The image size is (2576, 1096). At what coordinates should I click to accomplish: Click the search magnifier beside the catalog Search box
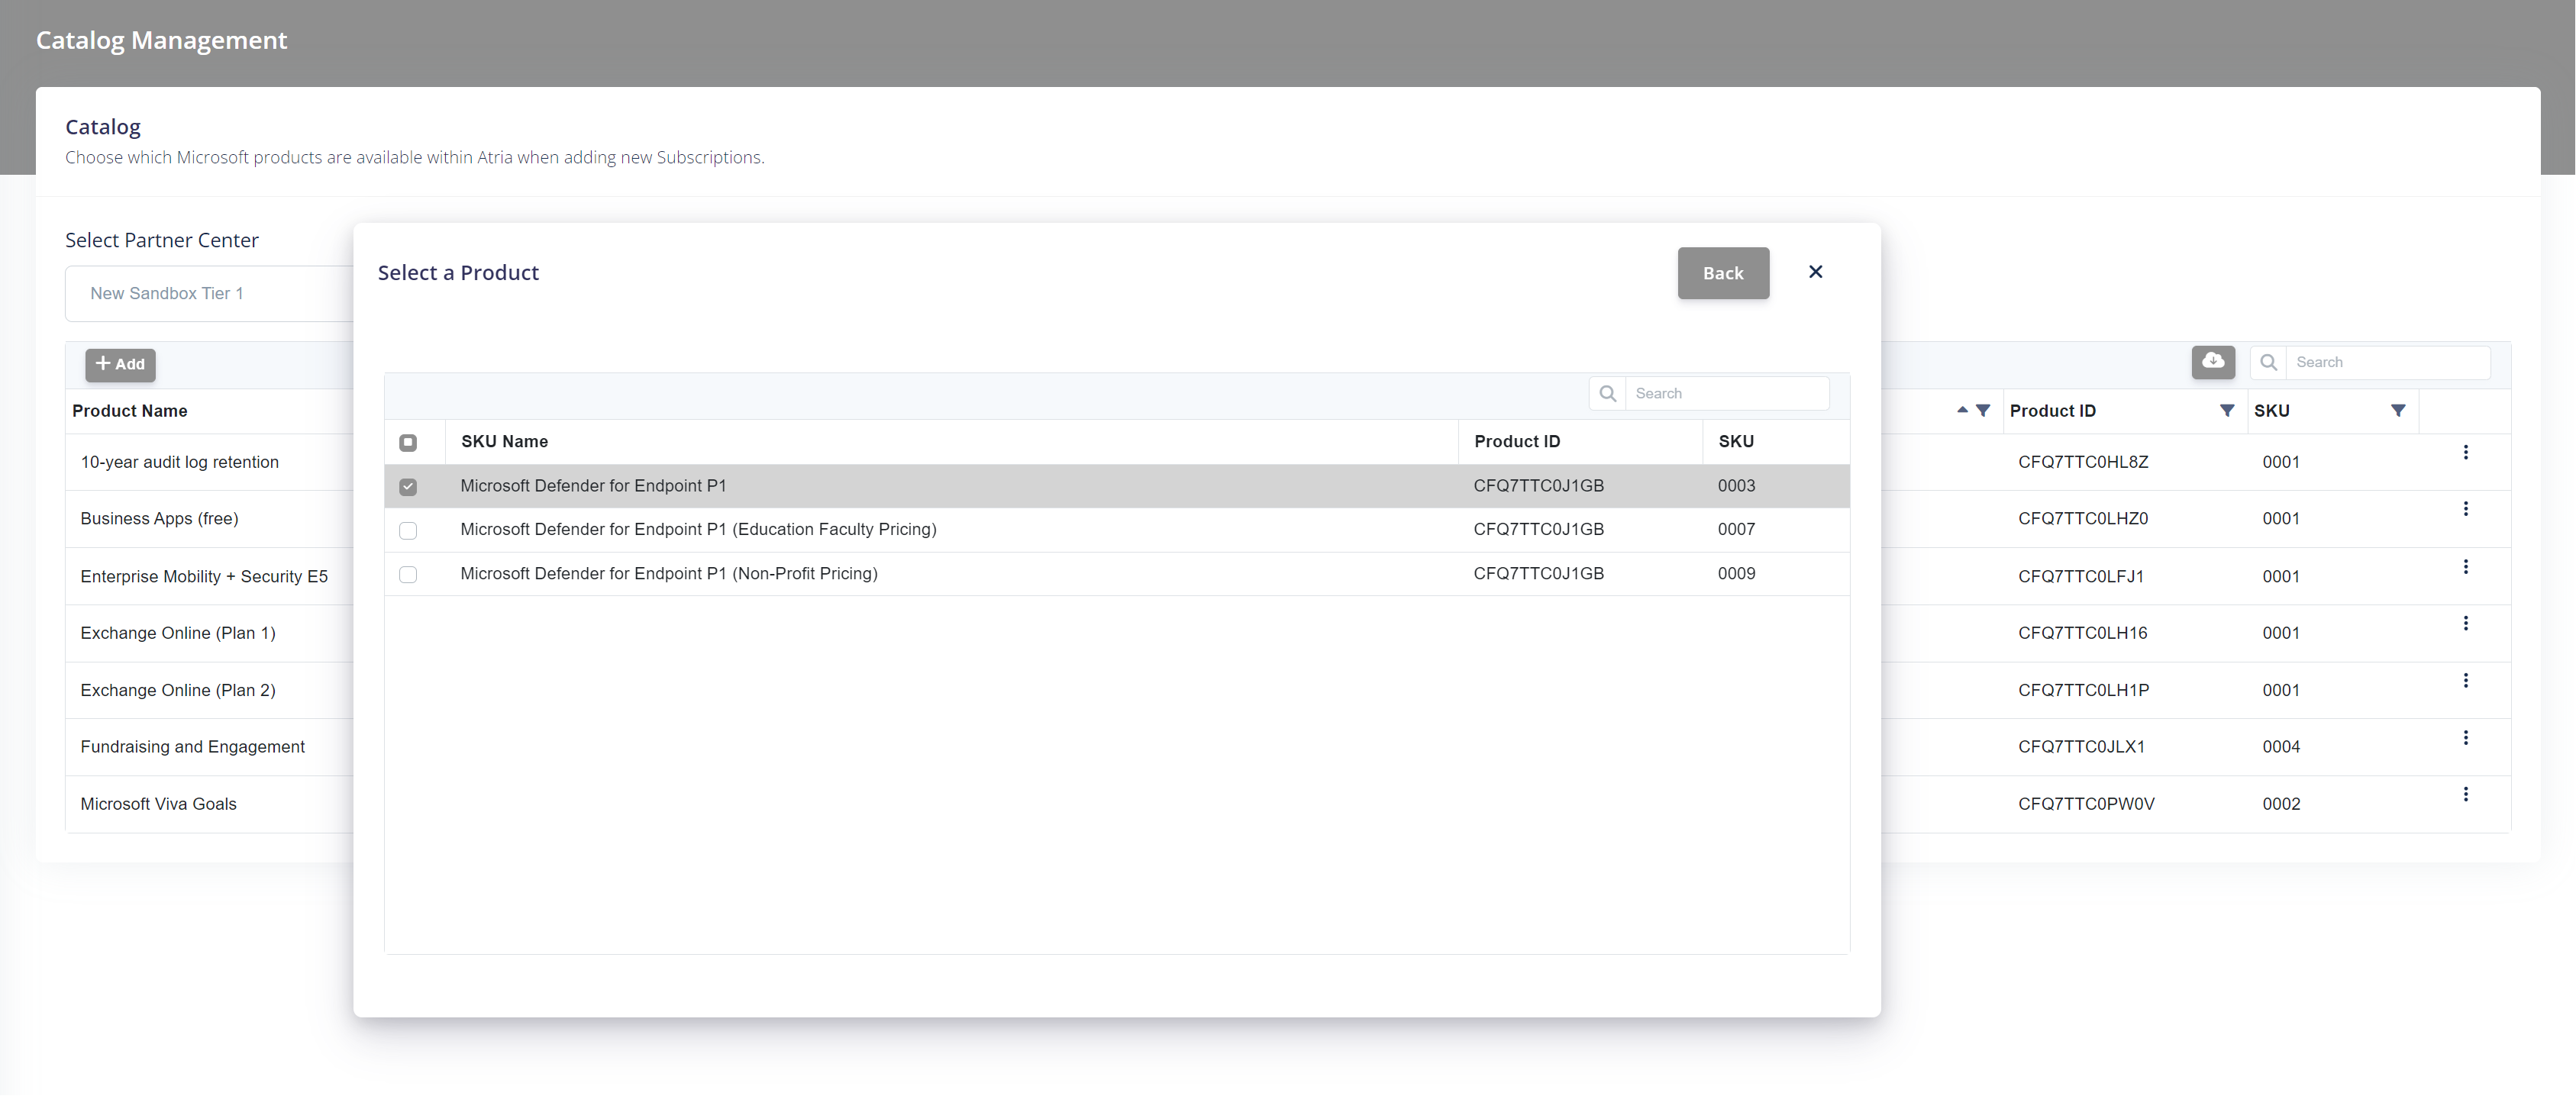coord(2268,362)
